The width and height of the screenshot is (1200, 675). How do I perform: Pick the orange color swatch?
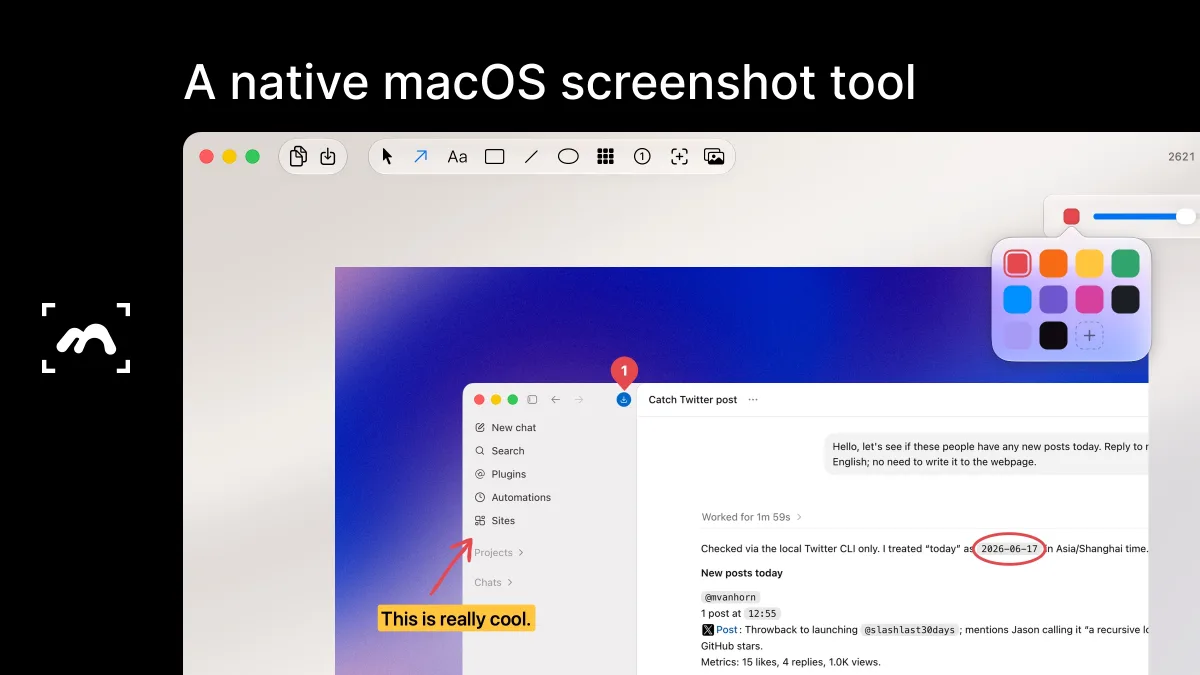[x=1053, y=263]
